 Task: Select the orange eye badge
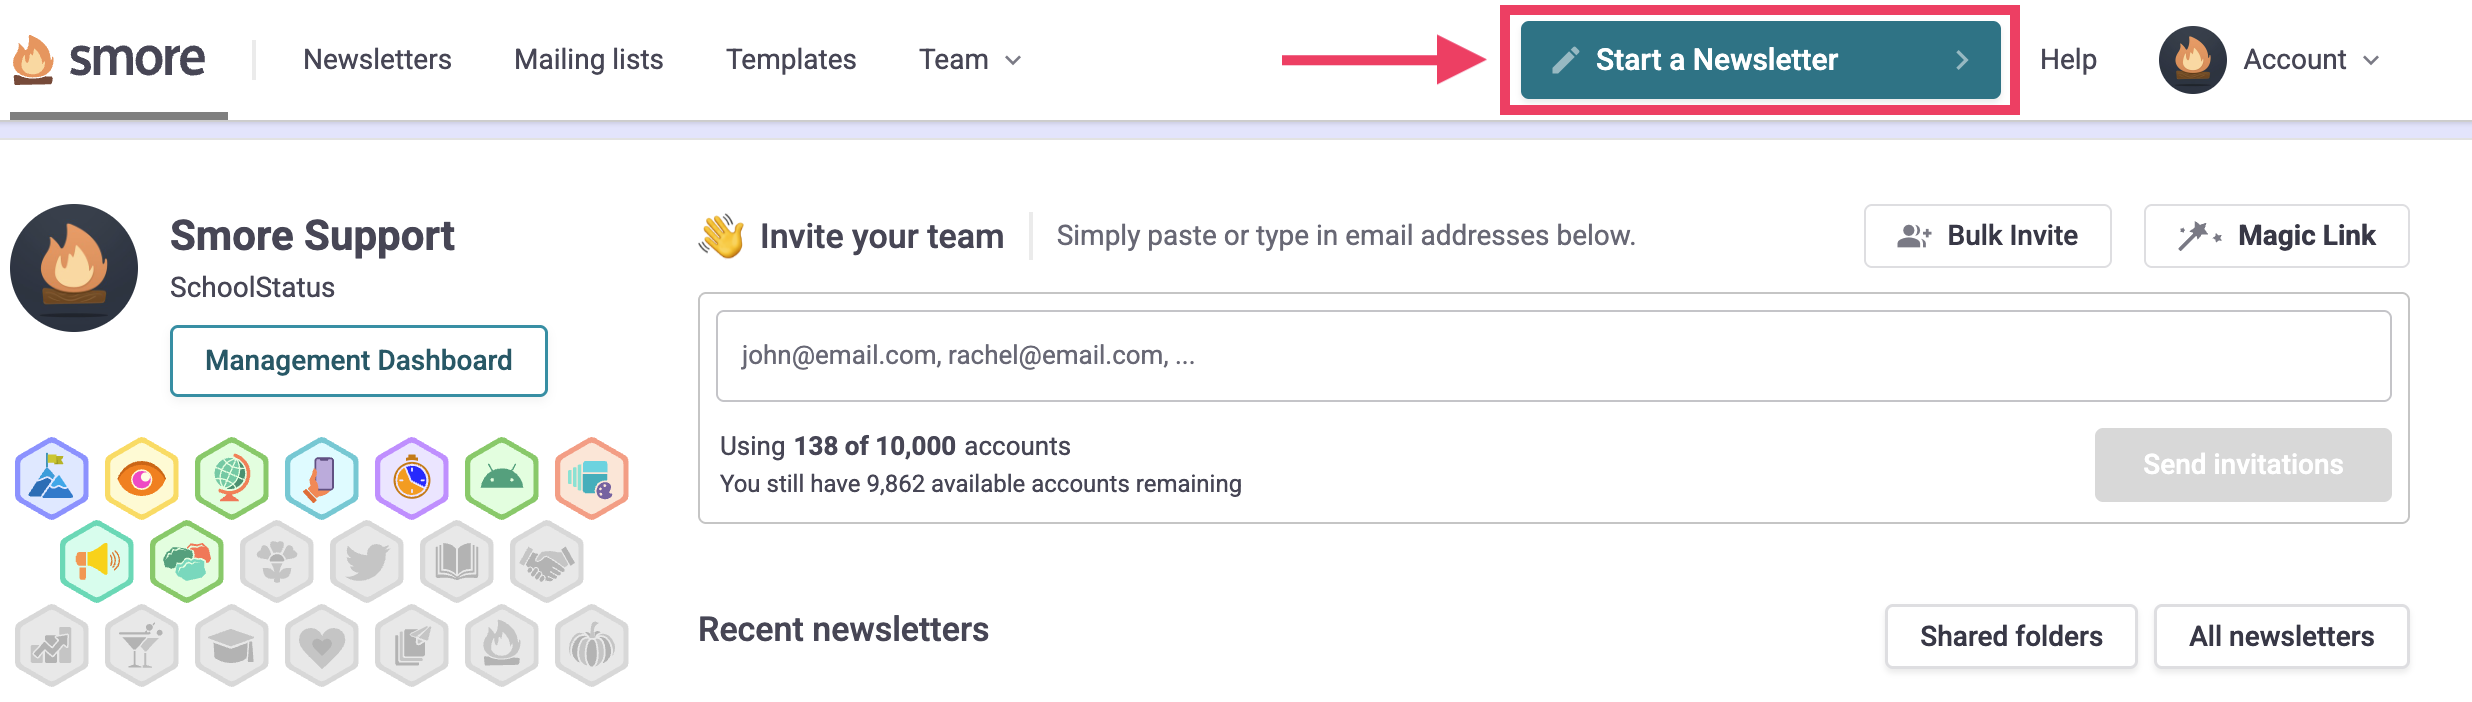[x=142, y=478]
